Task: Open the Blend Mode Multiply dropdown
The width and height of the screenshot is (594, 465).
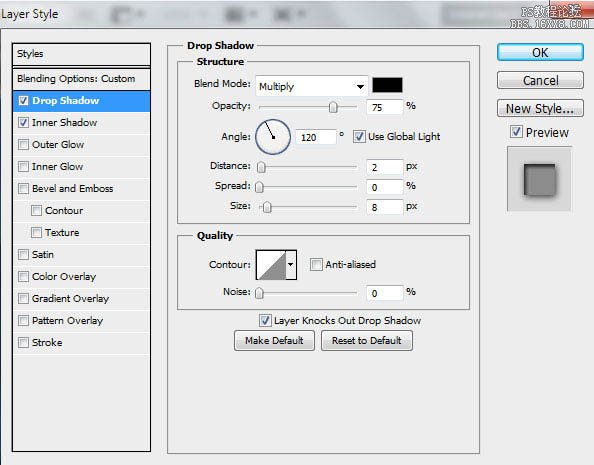Action: 312,86
